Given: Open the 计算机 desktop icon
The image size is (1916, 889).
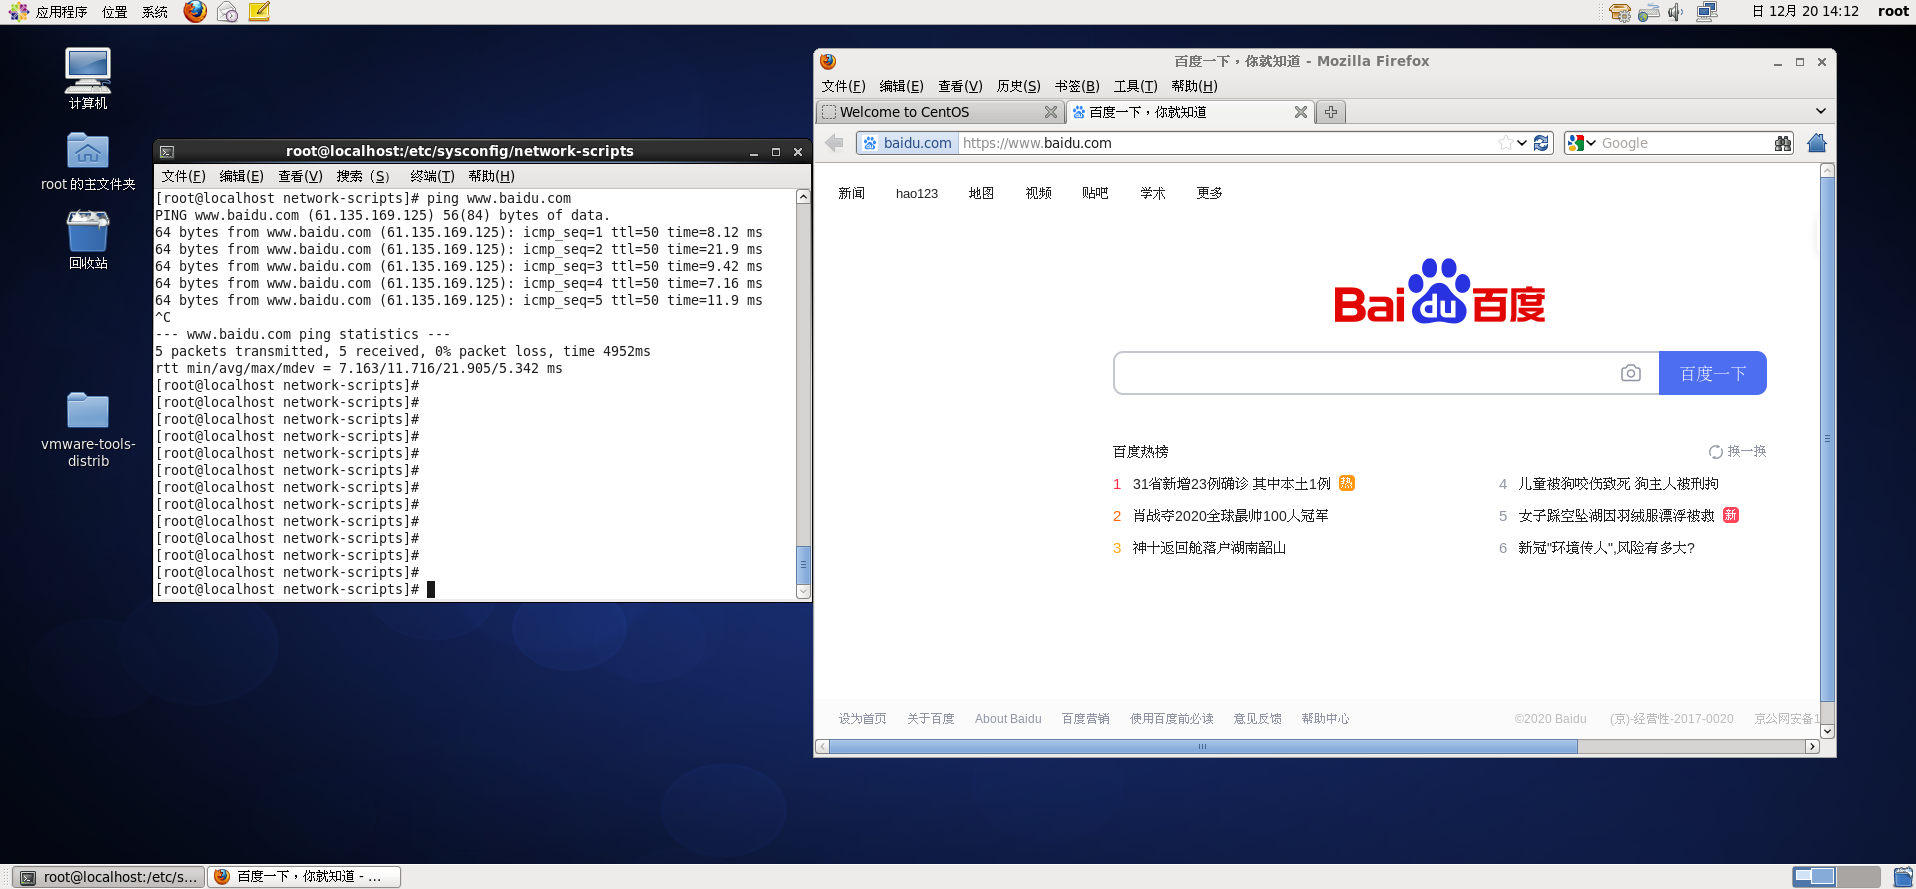Looking at the screenshot, I should (x=88, y=78).
